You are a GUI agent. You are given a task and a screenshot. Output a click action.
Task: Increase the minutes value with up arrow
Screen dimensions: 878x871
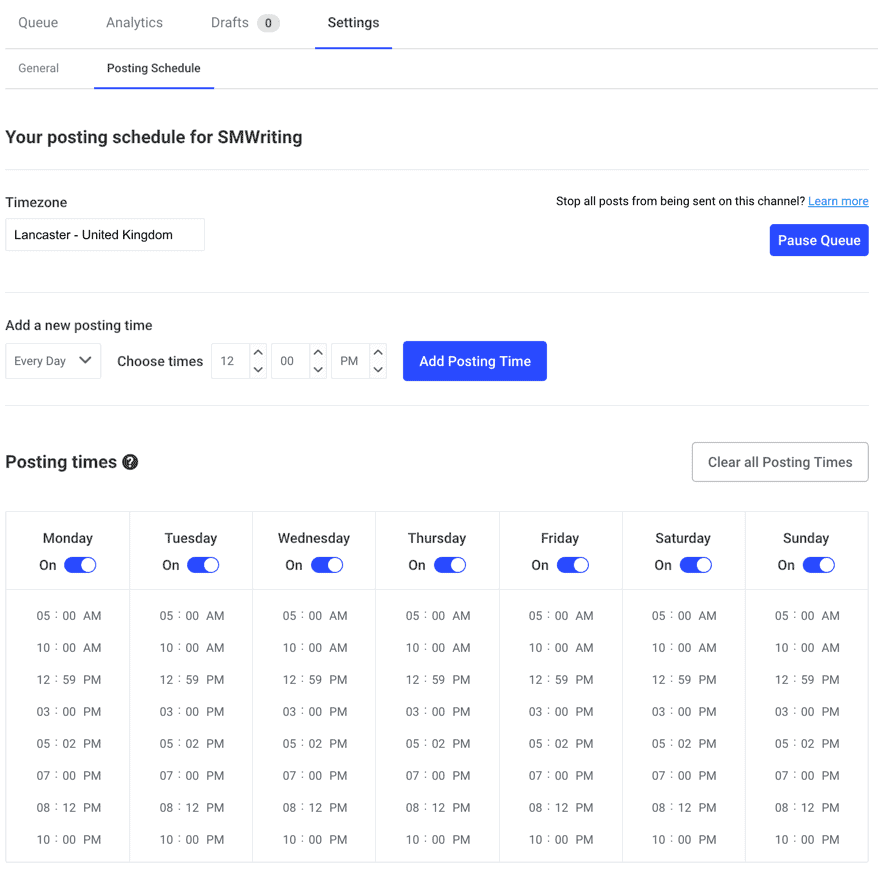[x=318, y=352]
